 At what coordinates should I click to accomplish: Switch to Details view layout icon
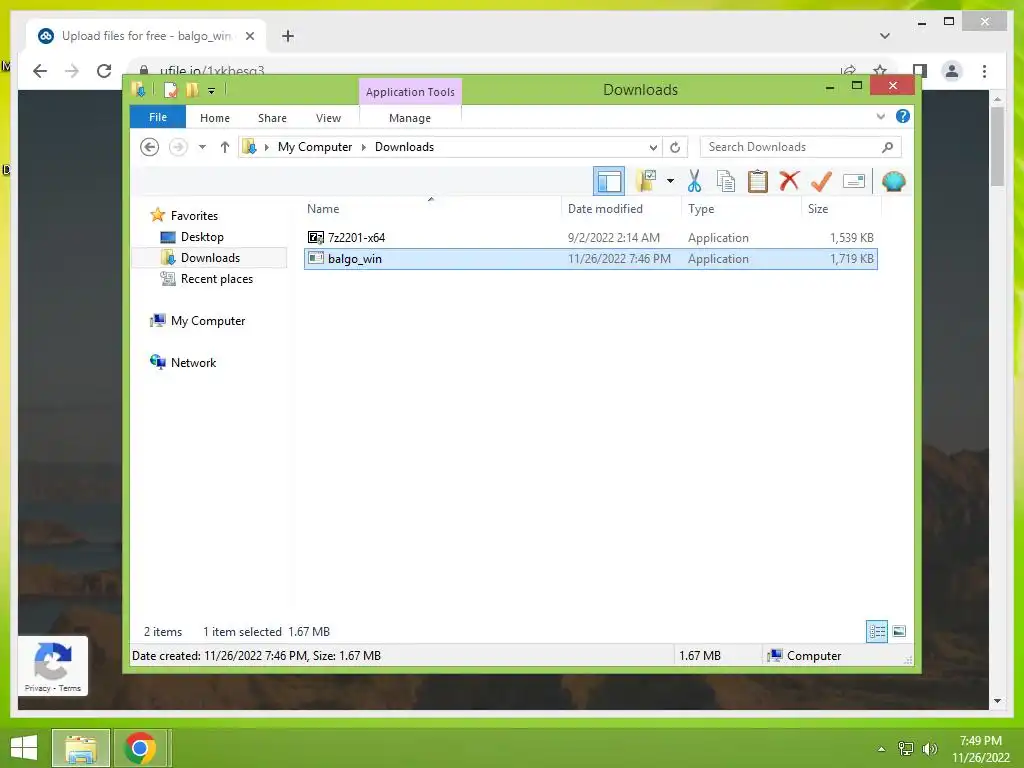point(876,632)
